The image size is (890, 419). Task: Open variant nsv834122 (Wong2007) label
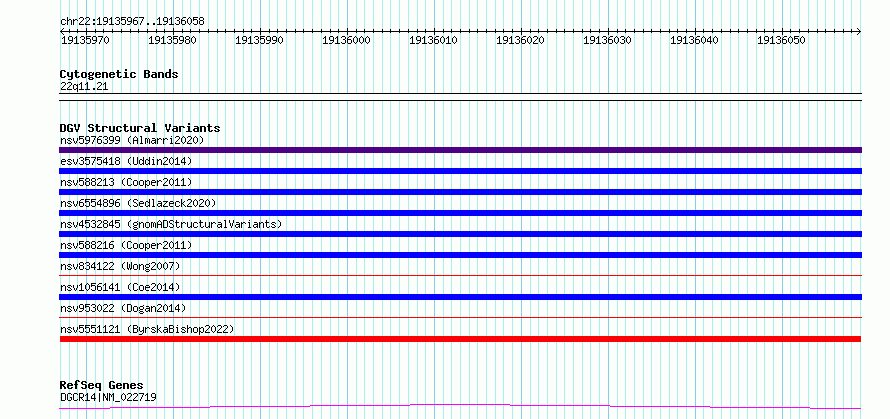(120, 267)
